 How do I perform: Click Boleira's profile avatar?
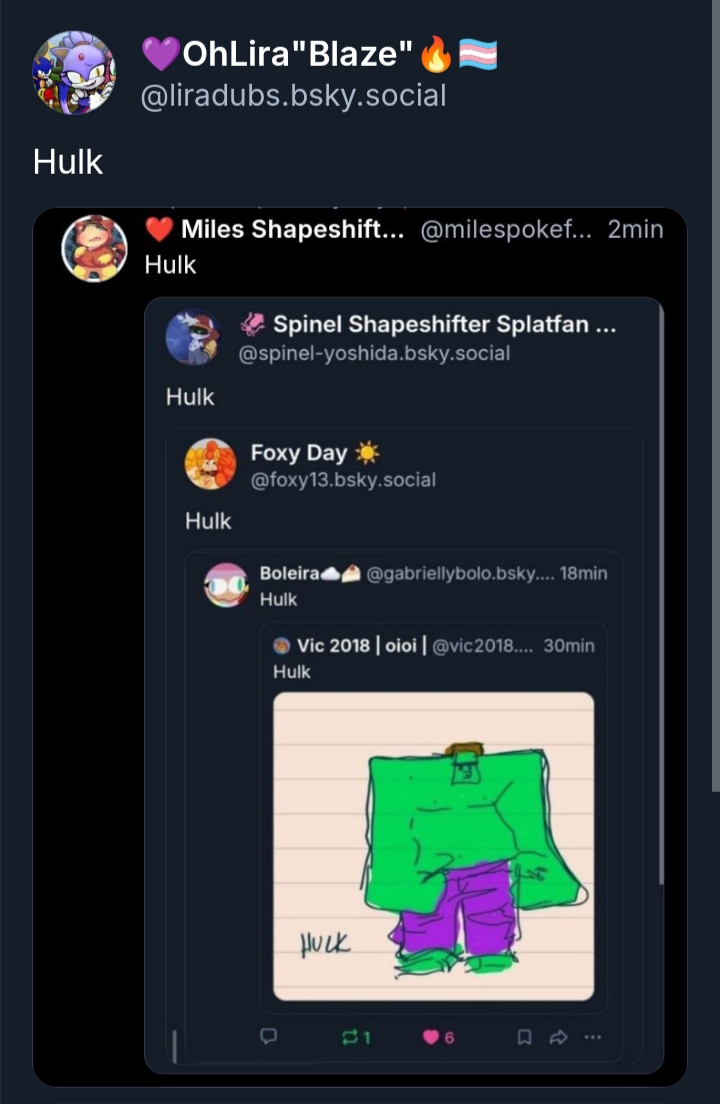pyautogui.click(x=226, y=585)
